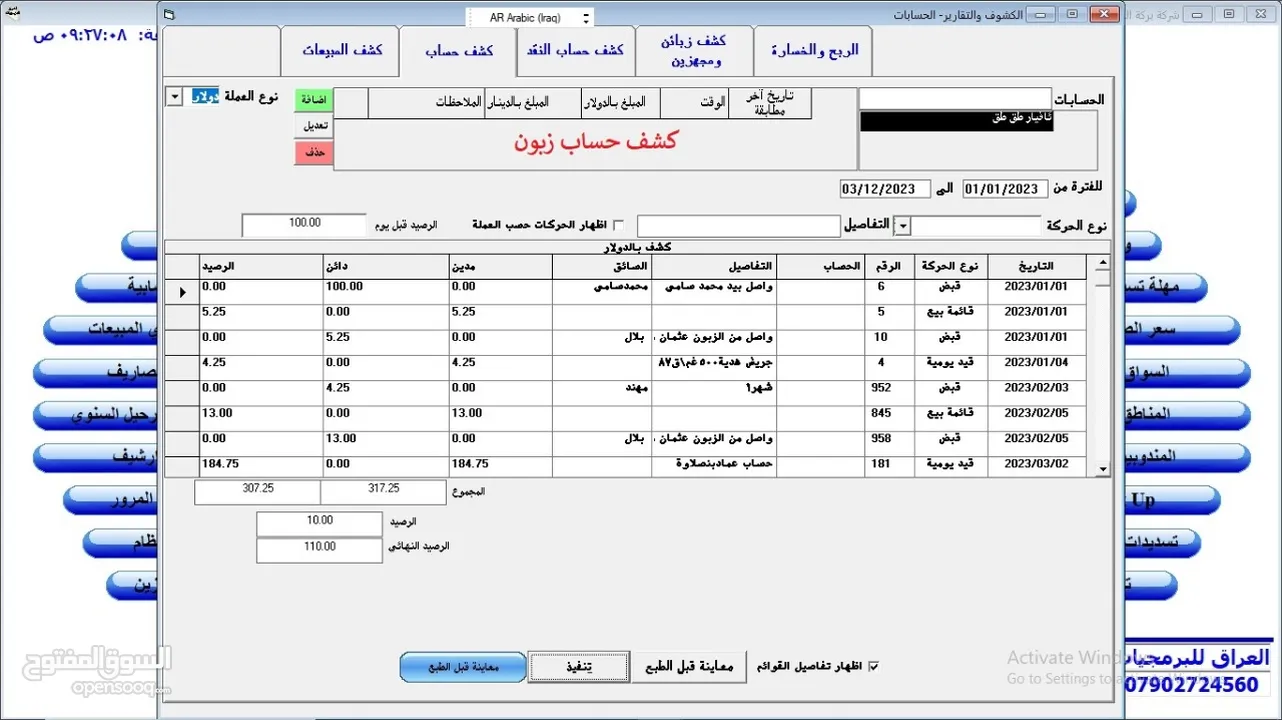The image size is (1282, 720).
Task: Click the السائق column header
Action: 602,267
